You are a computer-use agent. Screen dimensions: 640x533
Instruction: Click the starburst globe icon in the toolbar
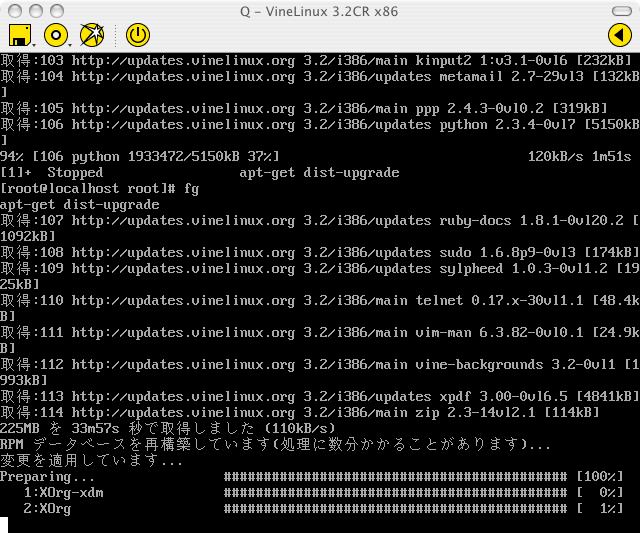click(92, 35)
